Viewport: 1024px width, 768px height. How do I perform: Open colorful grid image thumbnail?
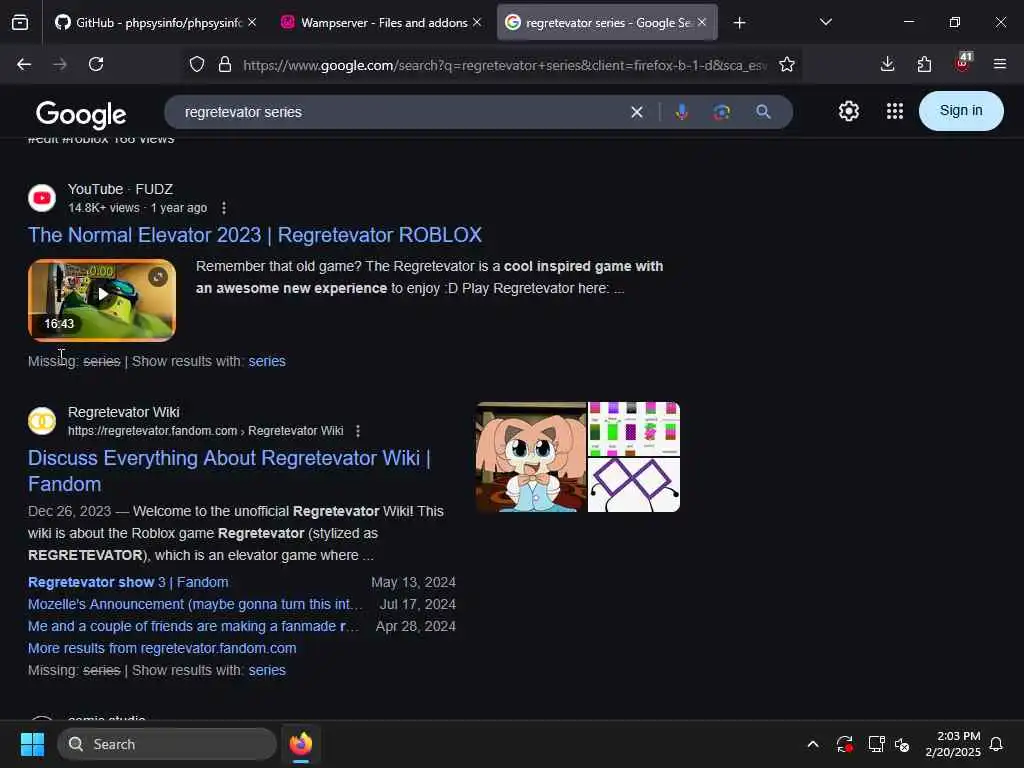click(634, 429)
